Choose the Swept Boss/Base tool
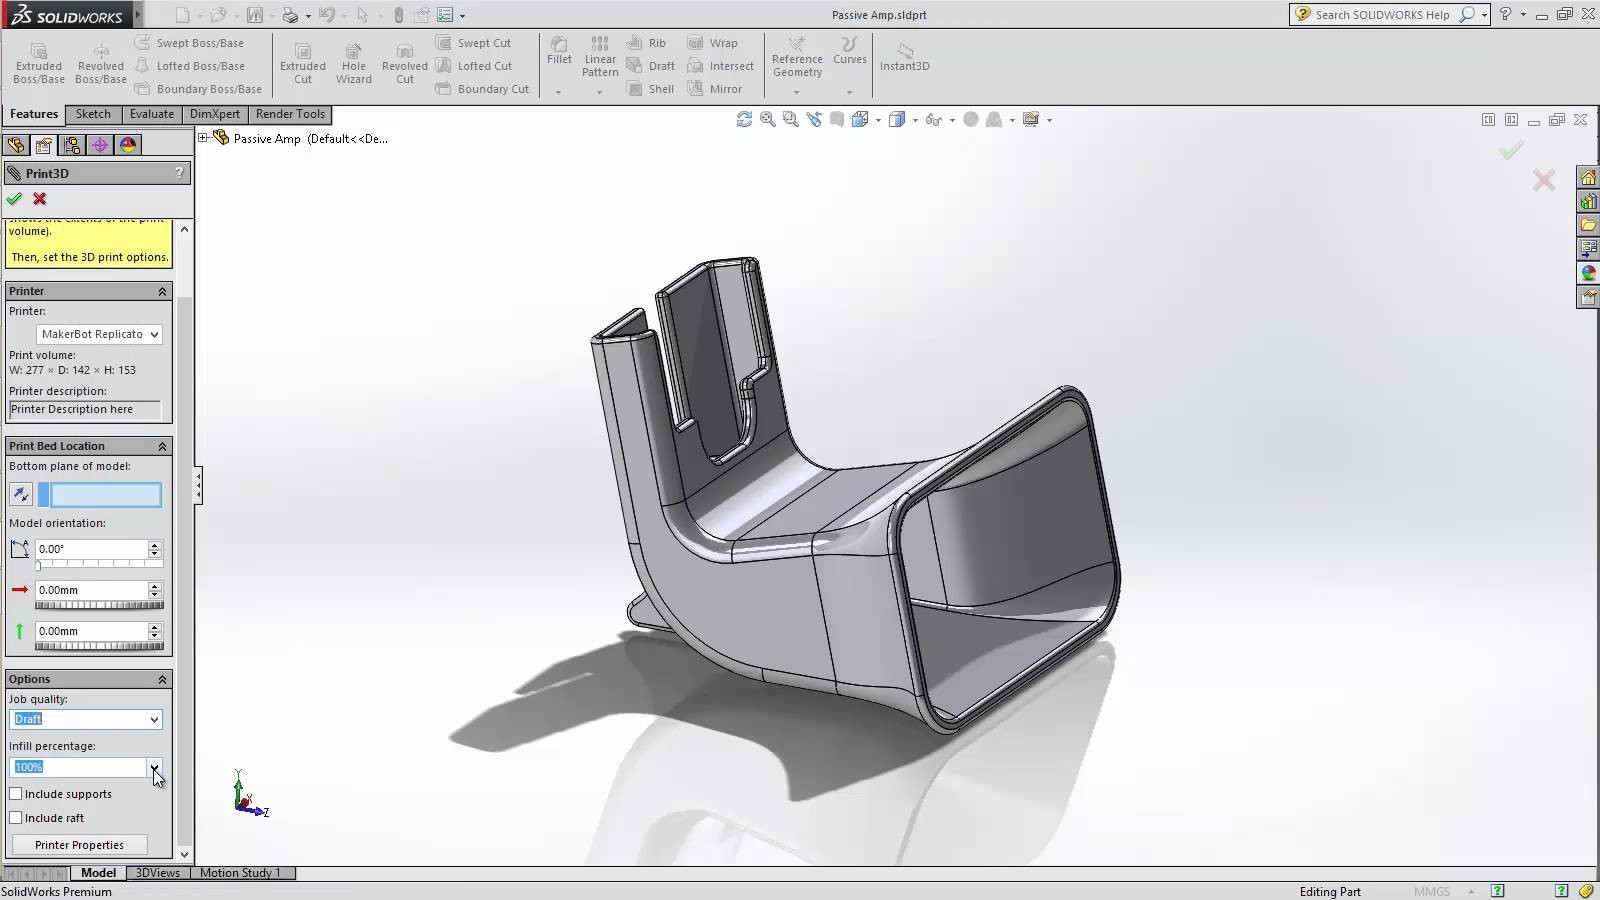The width and height of the screenshot is (1600, 900). pos(190,43)
